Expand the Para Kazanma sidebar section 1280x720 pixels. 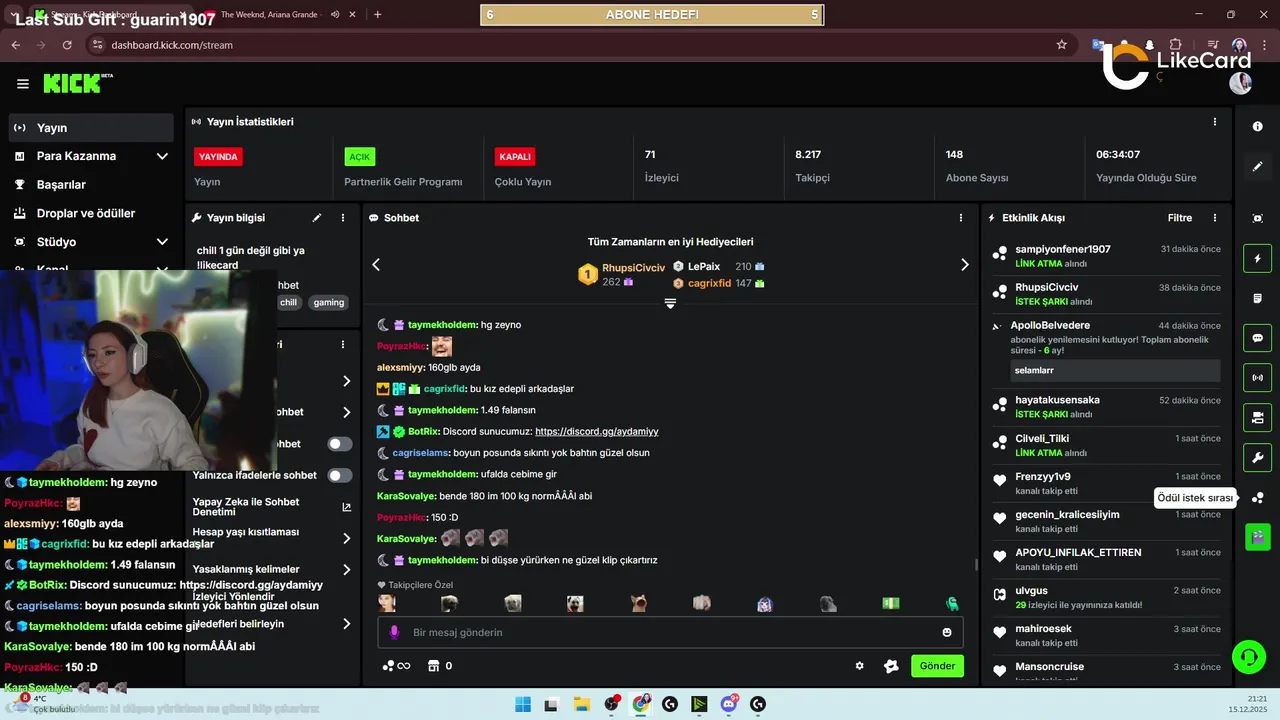162,156
